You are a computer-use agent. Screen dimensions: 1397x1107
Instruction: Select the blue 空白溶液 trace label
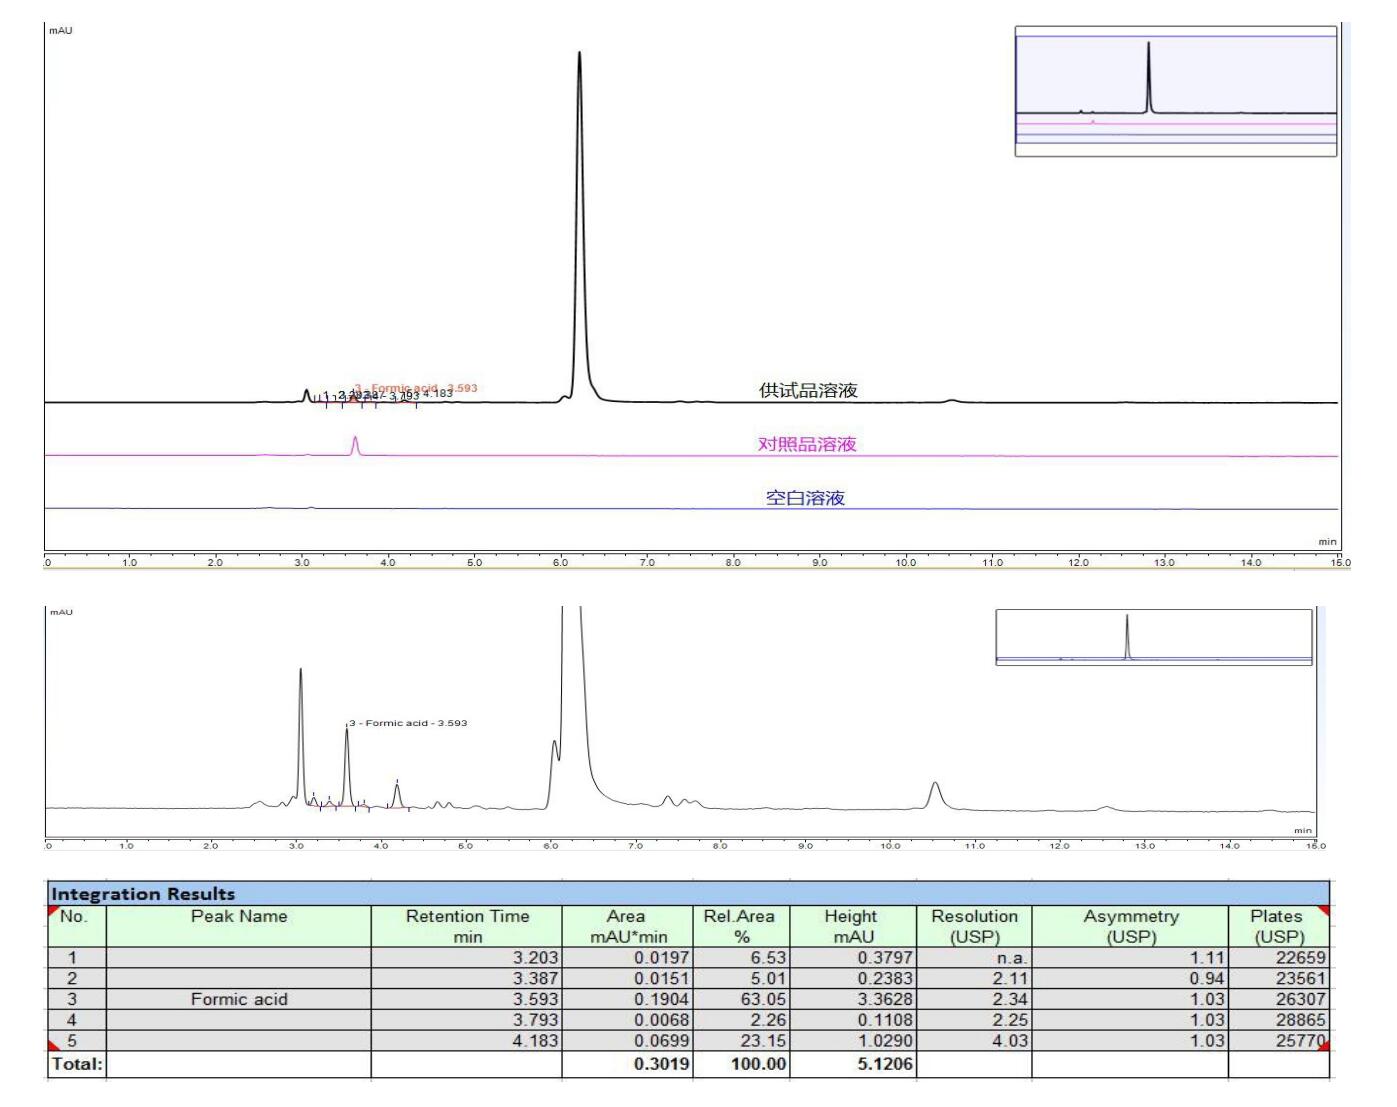point(805,498)
